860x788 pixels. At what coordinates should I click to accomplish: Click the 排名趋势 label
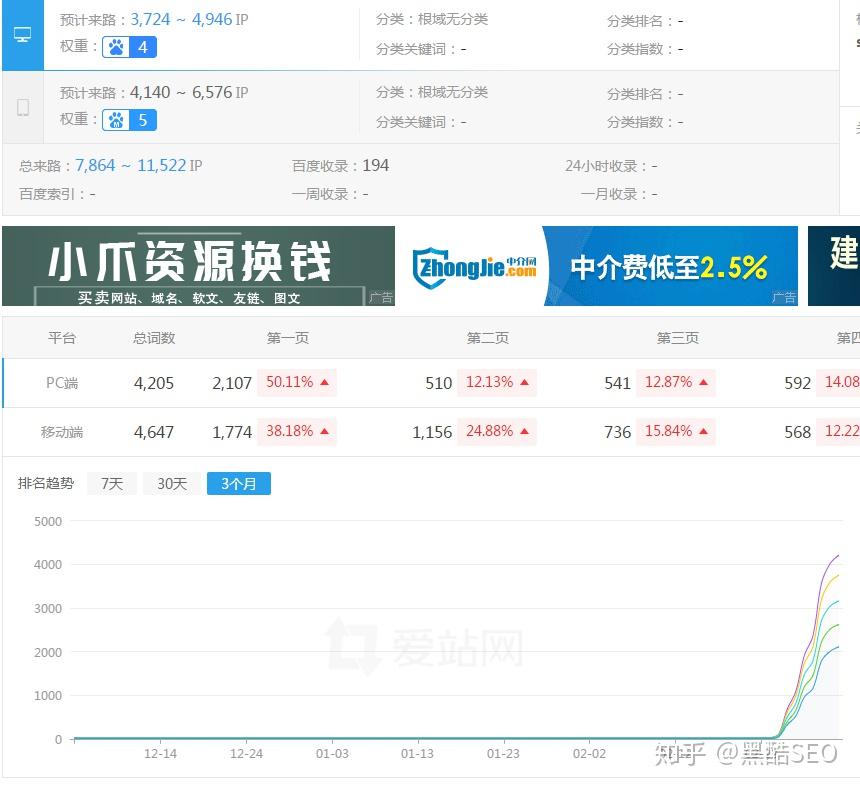(x=46, y=483)
